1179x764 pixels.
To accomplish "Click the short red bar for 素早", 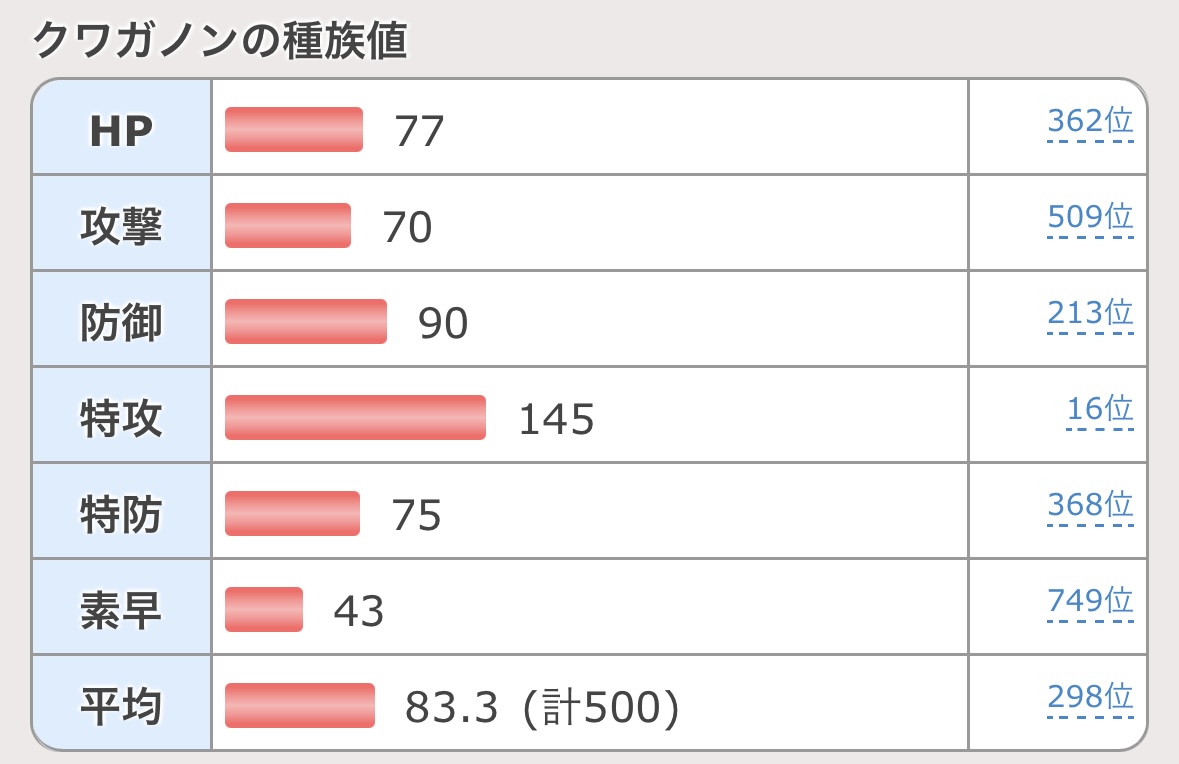I will 264,610.
